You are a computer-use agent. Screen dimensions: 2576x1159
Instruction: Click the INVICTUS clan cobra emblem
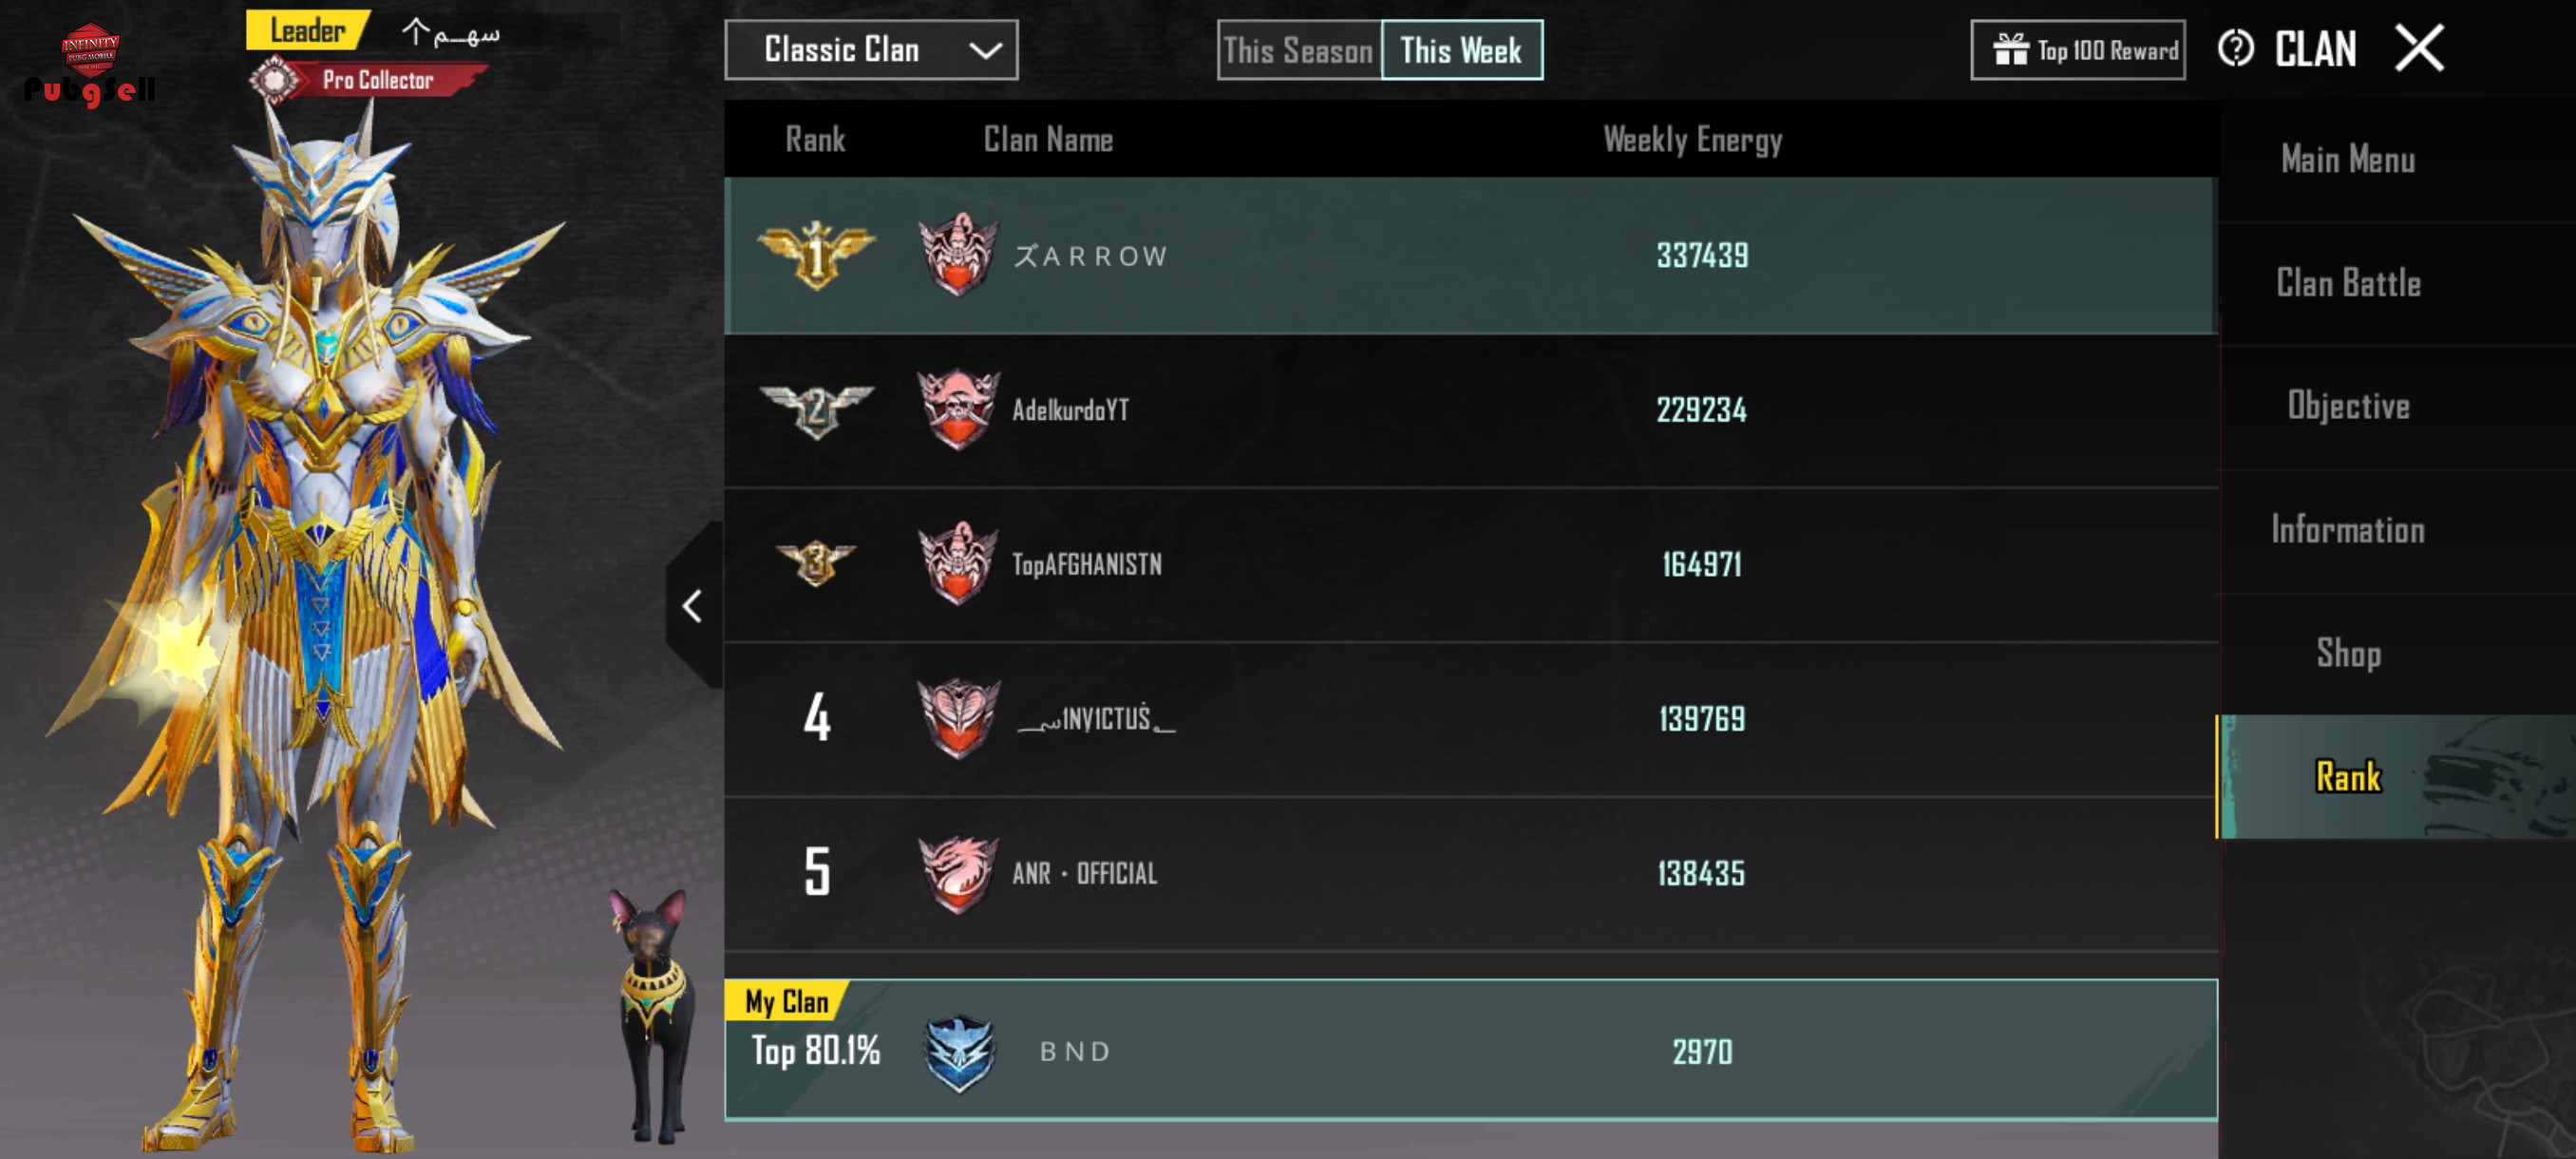pyautogui.click(x=957, y=717)
